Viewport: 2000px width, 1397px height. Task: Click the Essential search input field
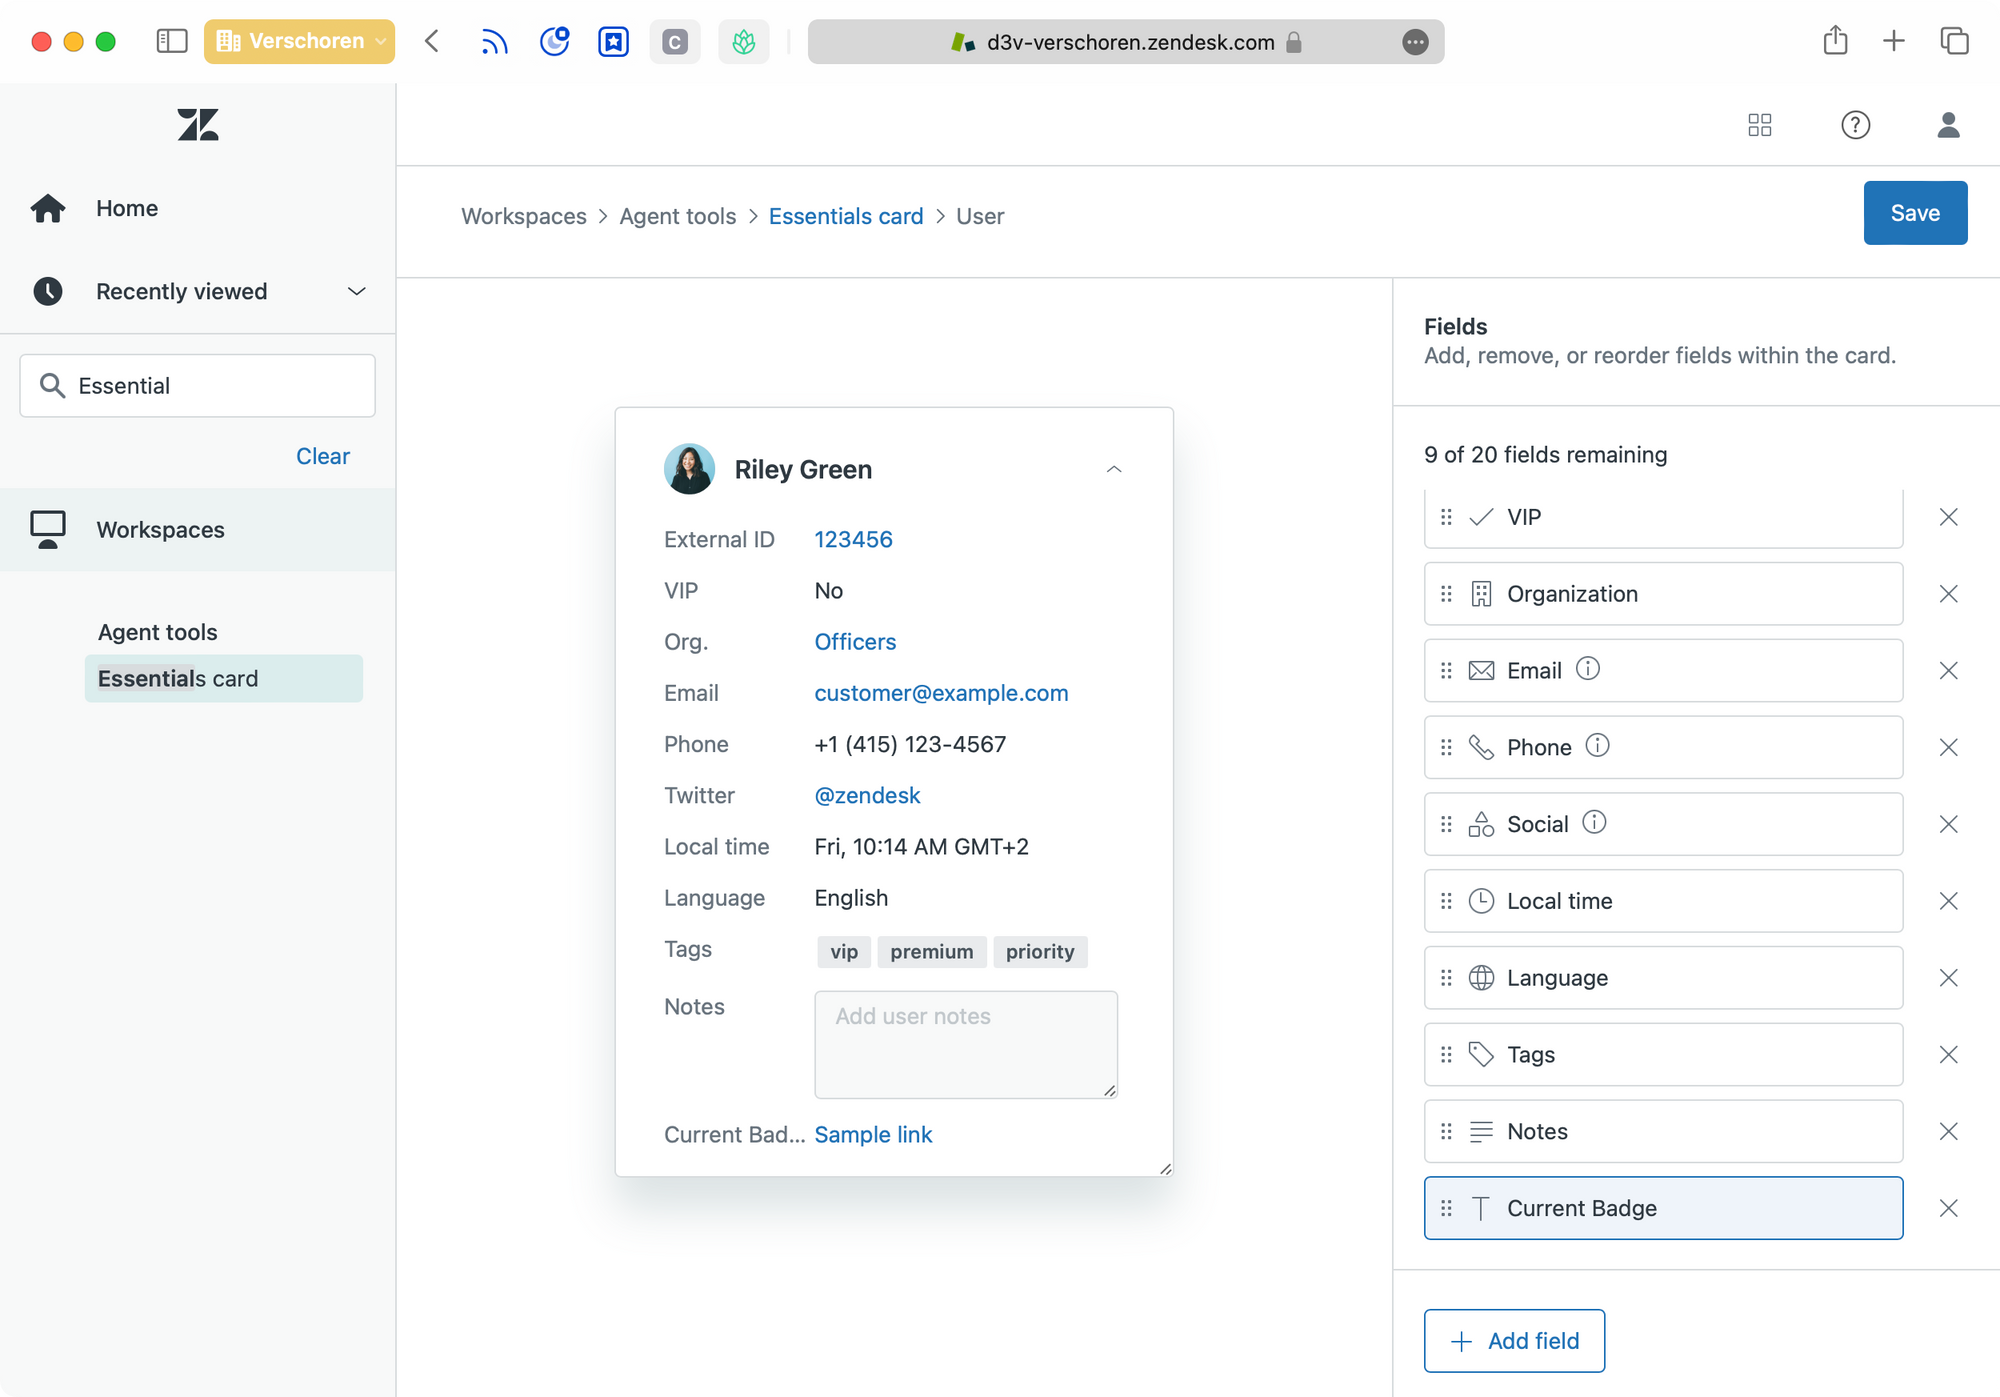point(198,386)
